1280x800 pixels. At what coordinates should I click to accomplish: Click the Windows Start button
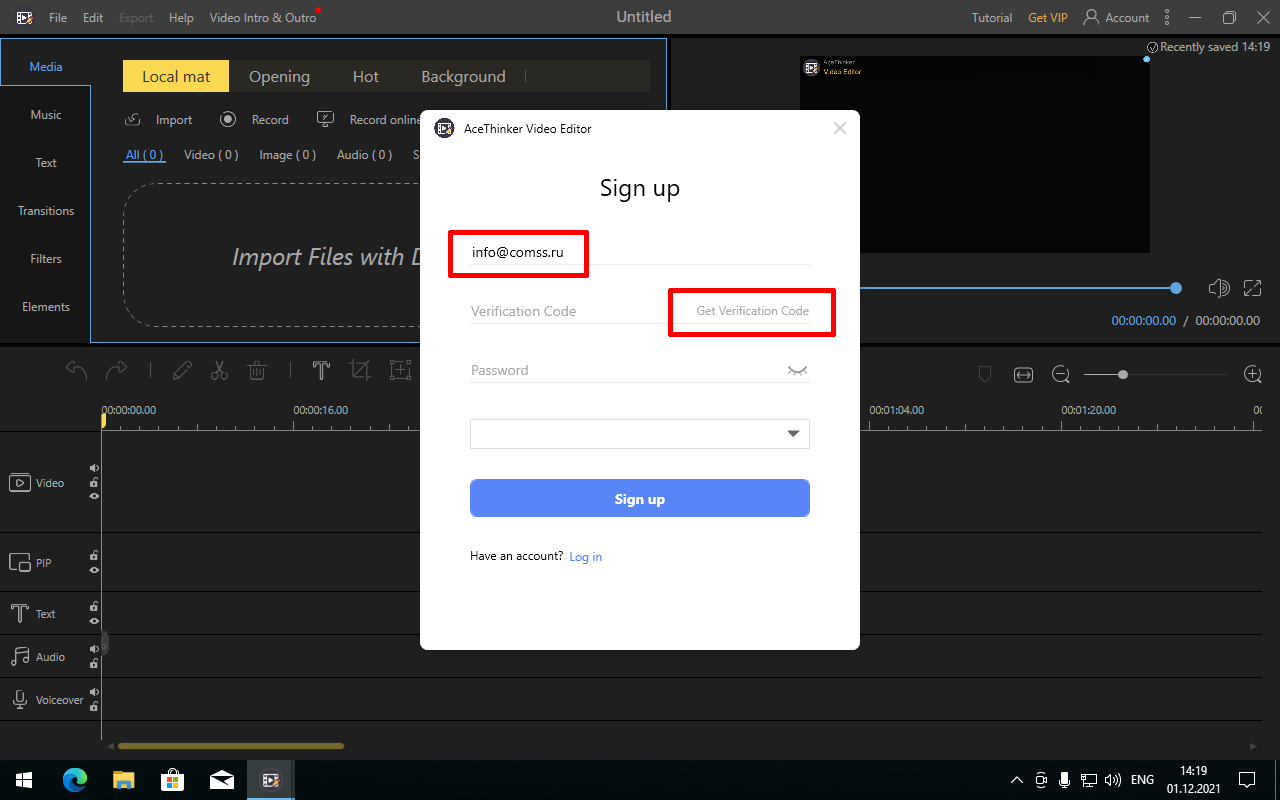24,779
